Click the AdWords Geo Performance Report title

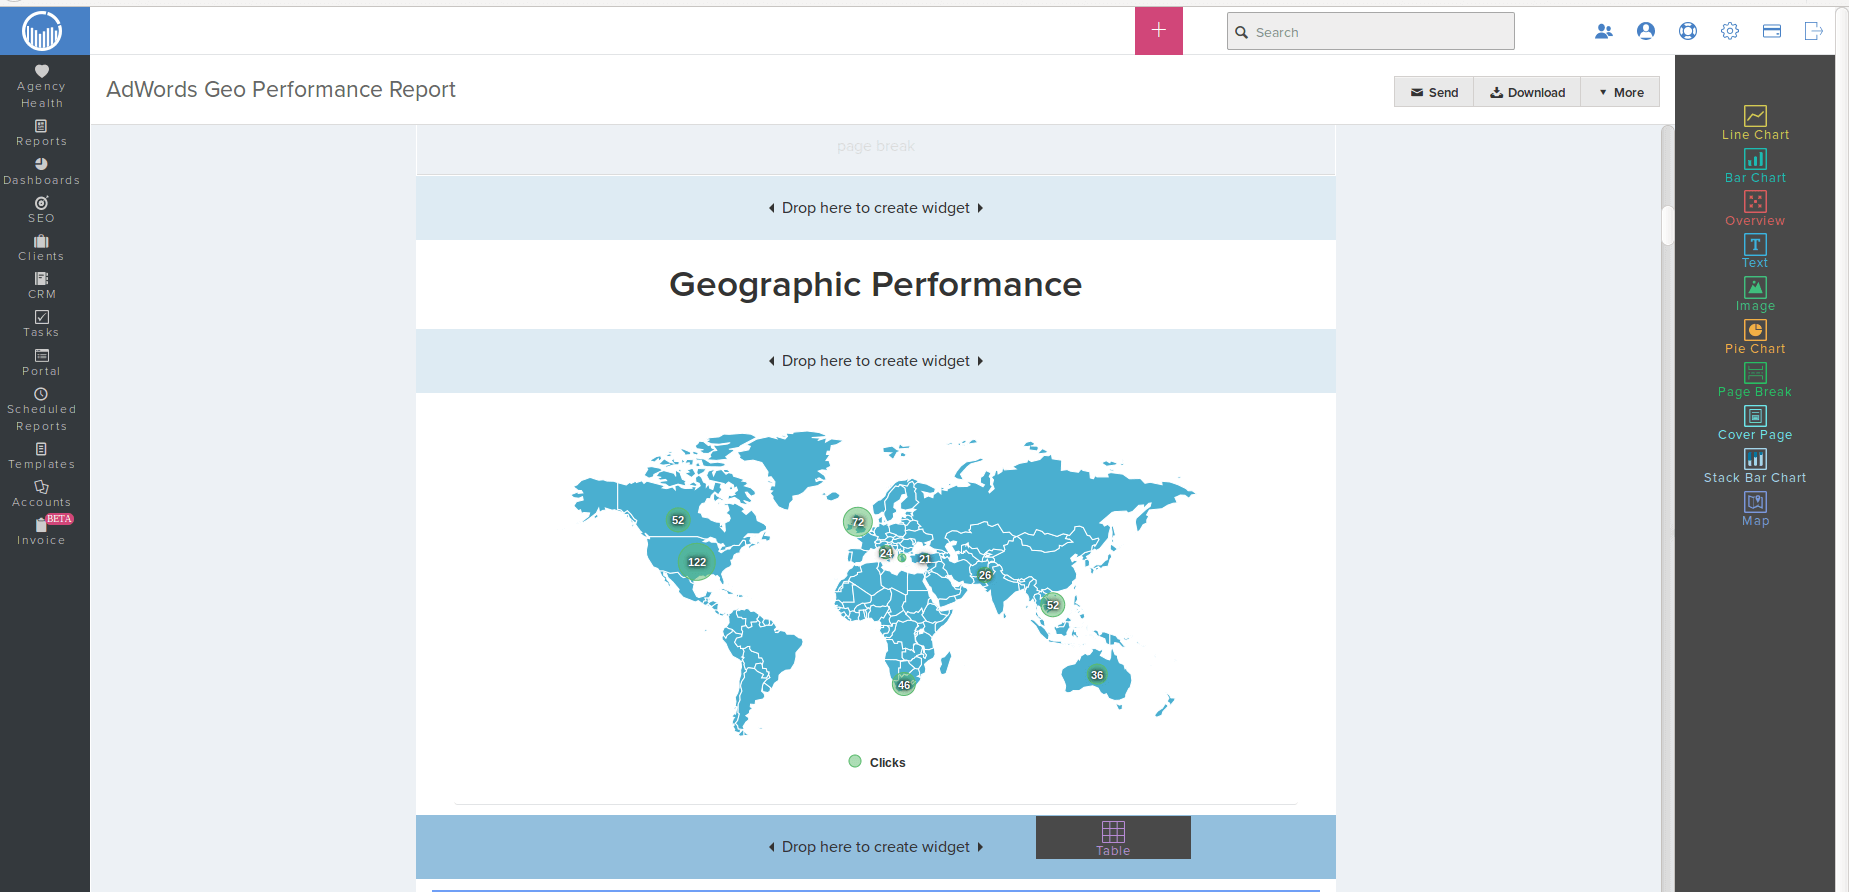click(x=281, y=90)
